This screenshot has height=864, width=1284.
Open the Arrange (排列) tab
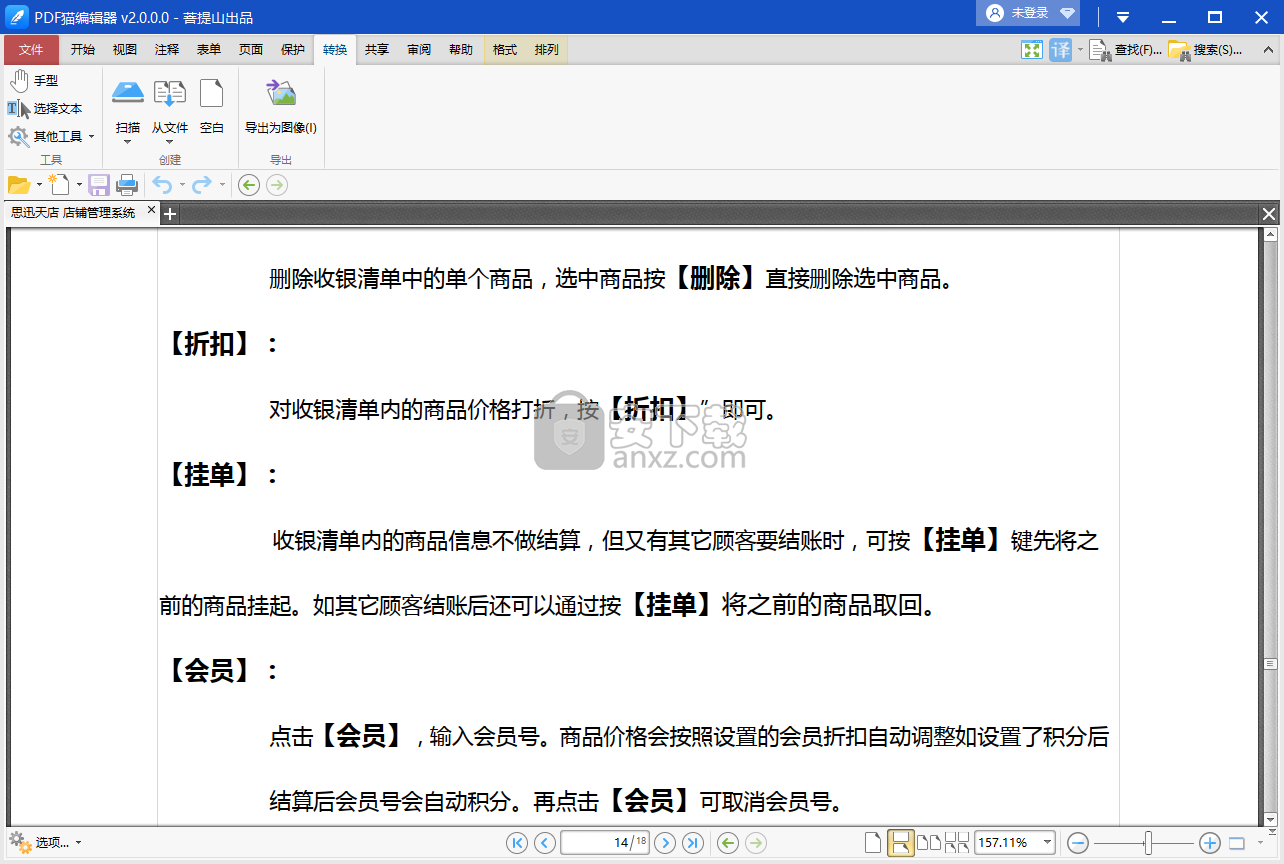click(x=547, y=49)
